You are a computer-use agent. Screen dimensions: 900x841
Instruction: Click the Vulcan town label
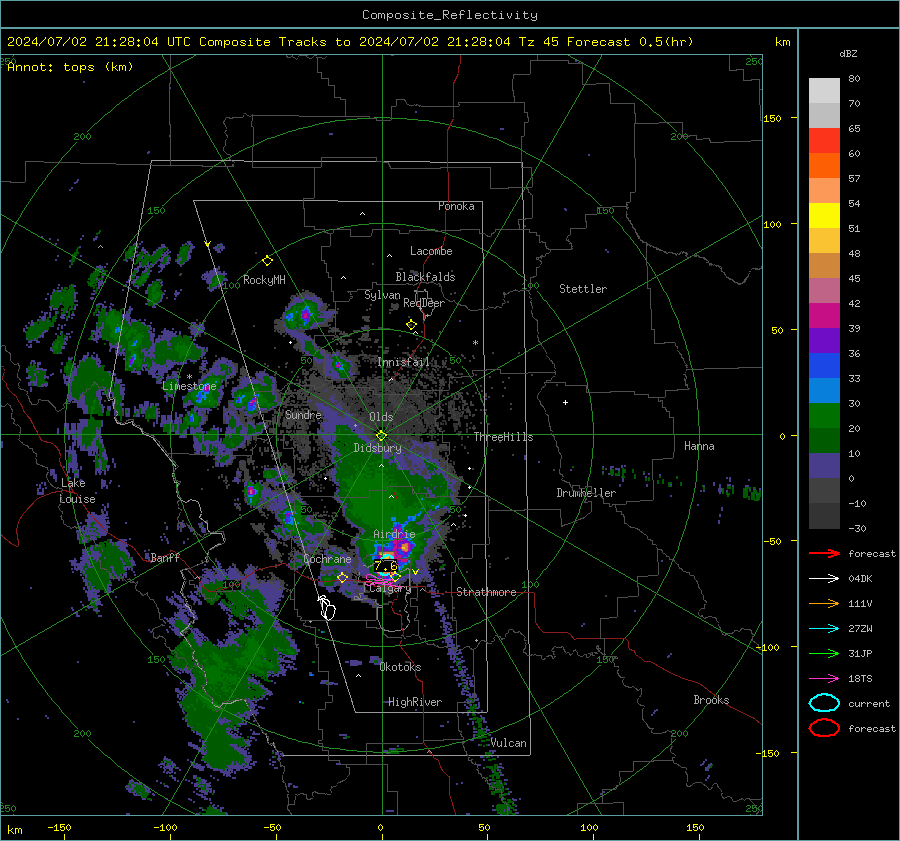tap(509, 743)
